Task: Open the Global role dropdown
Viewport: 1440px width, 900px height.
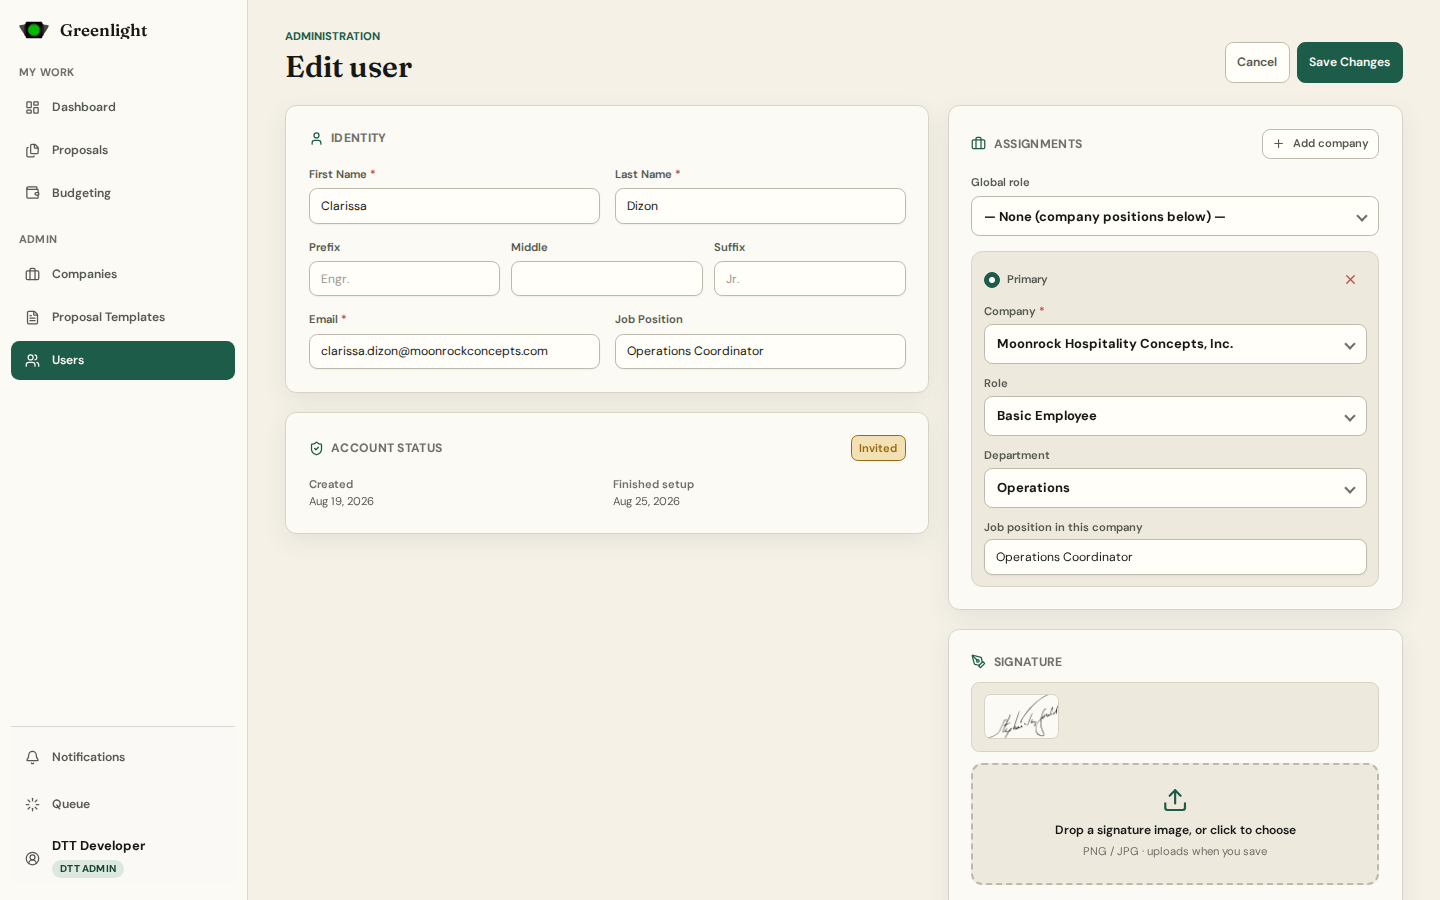Action: 1175,216
